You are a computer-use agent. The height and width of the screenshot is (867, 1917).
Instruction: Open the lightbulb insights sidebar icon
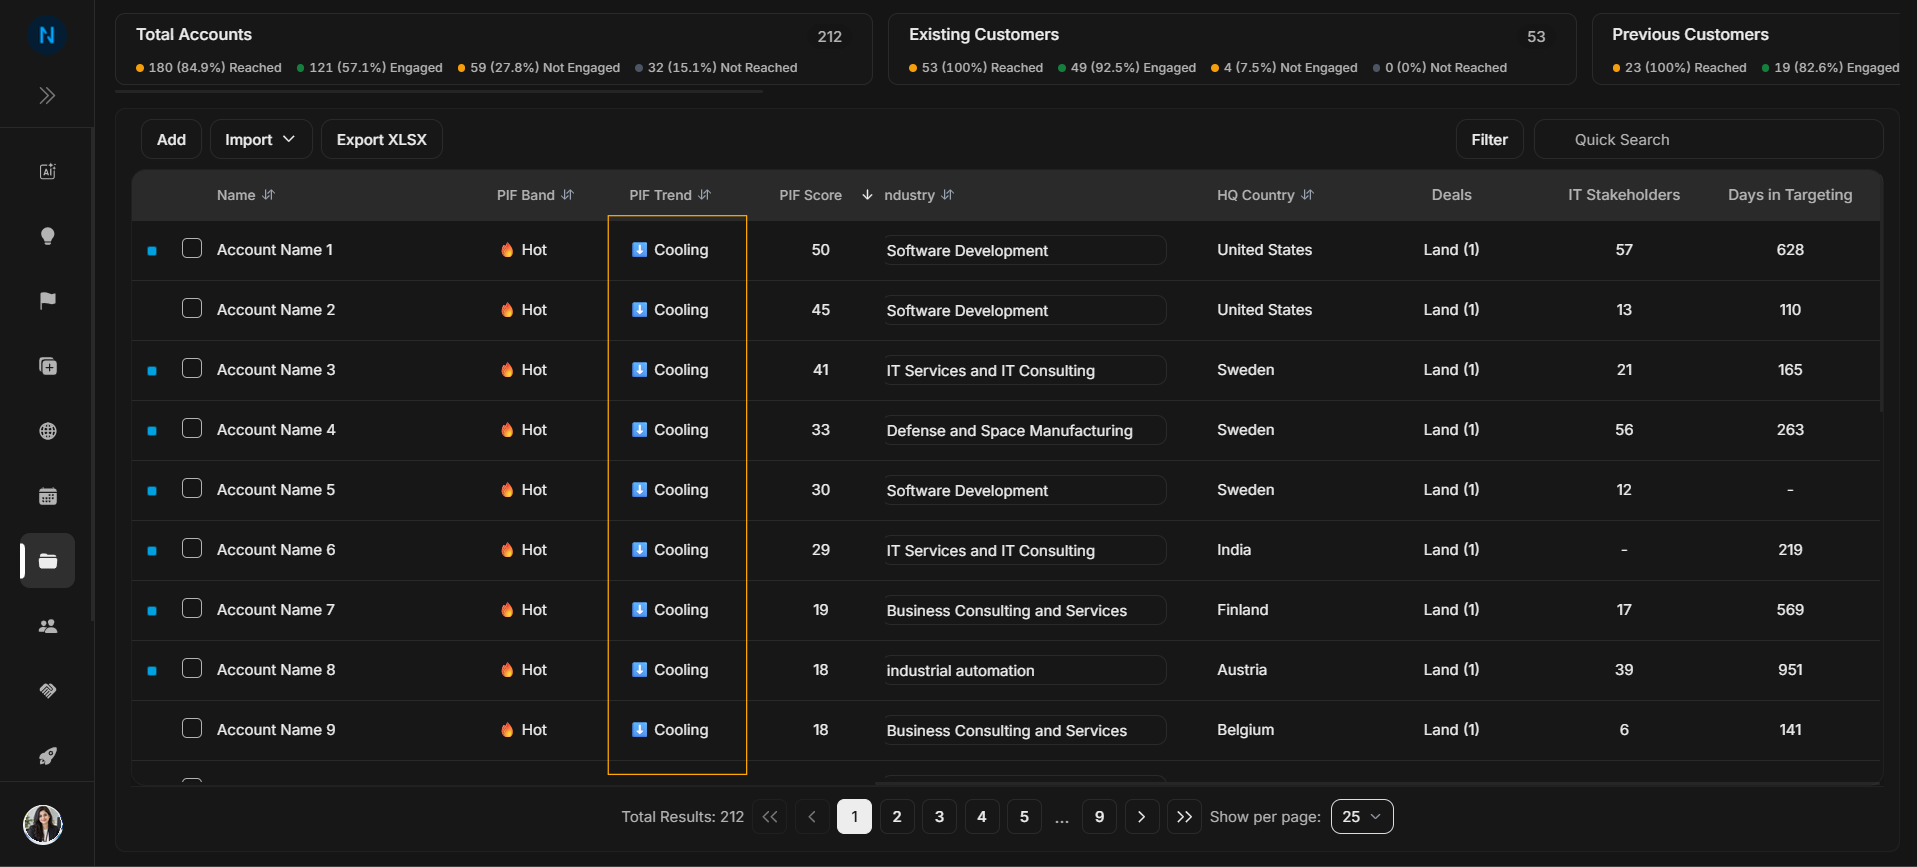[x=47, y=236]
